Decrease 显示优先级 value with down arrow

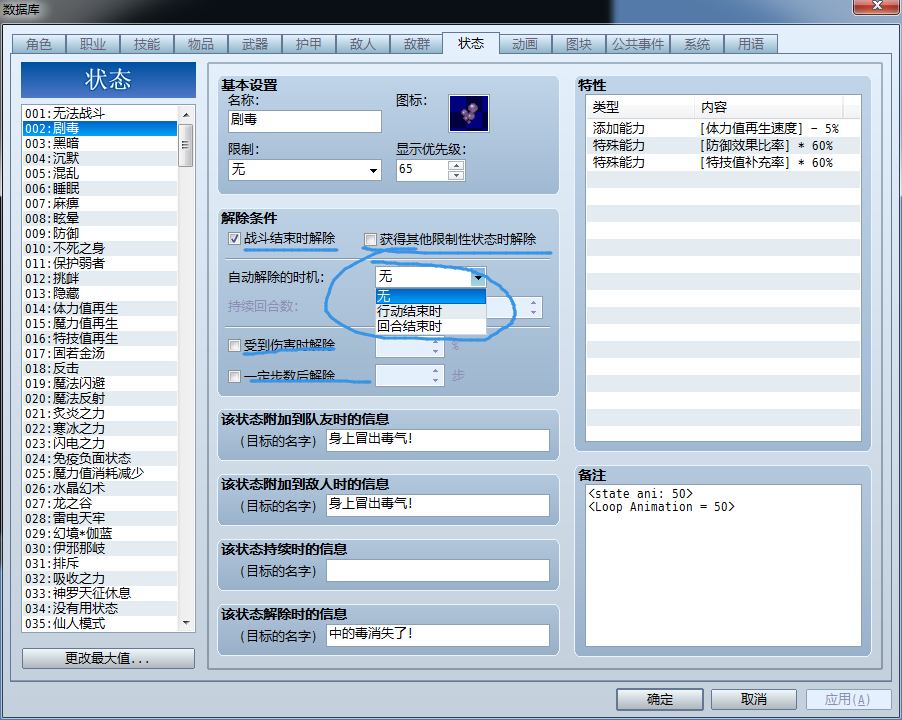point(456,175)
